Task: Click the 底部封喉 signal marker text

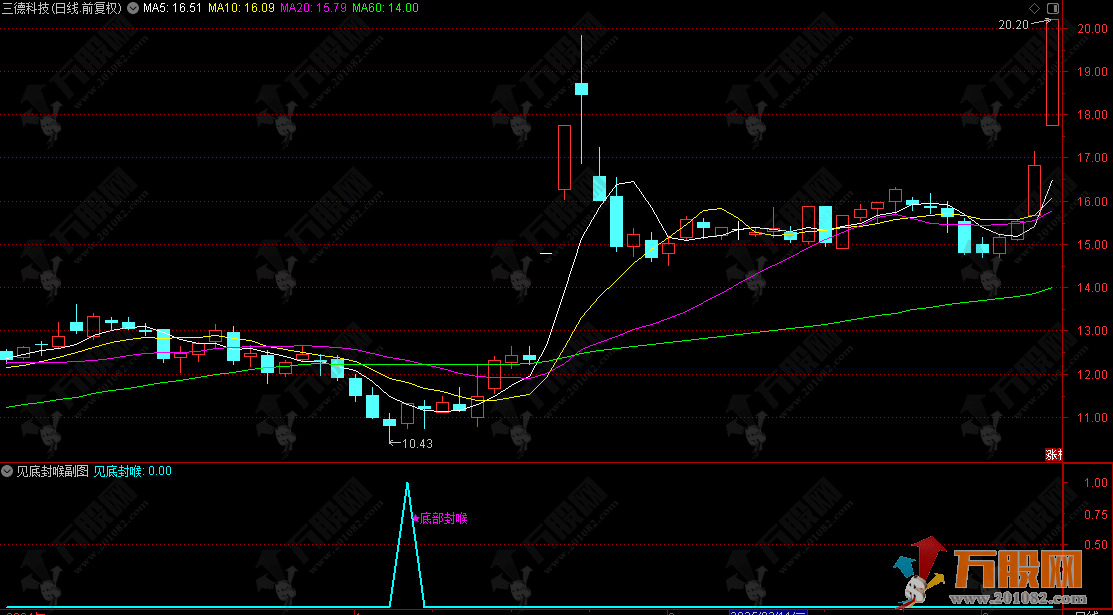Action: pos(443,518)
